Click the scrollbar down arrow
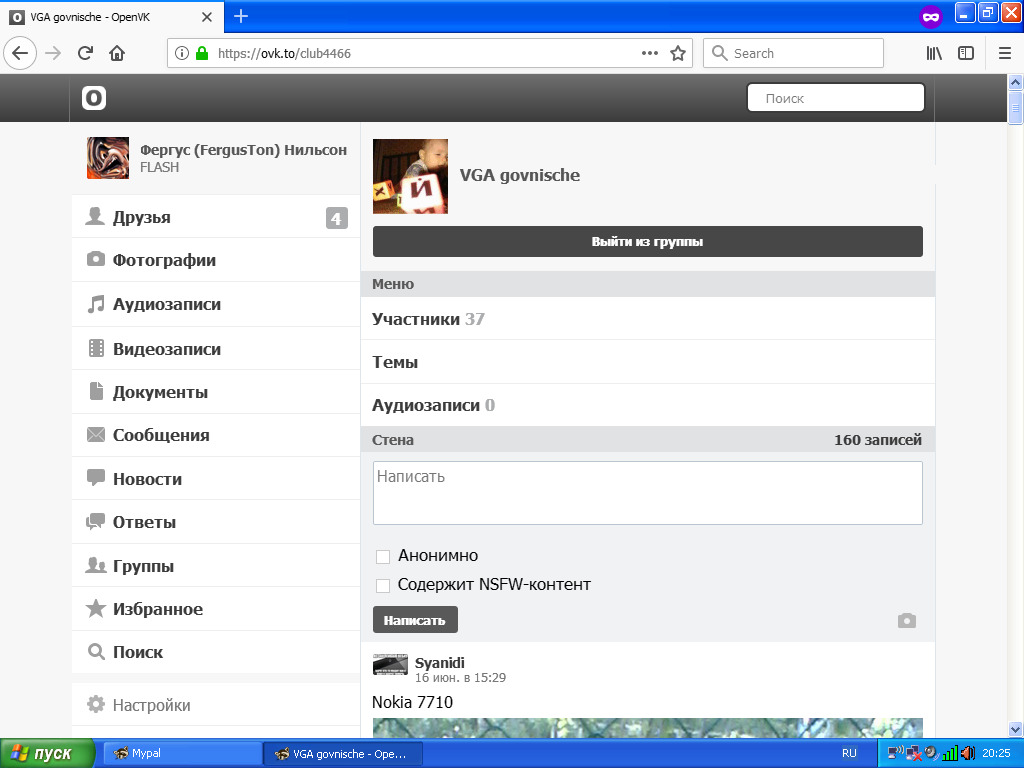1024x768 pixels. 1015,729
